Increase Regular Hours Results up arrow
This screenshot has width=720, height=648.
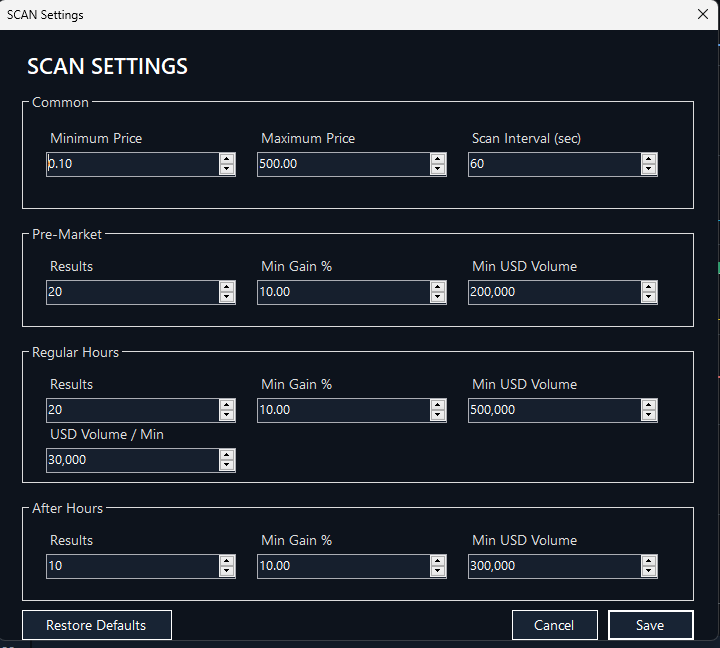click(226, 405)
